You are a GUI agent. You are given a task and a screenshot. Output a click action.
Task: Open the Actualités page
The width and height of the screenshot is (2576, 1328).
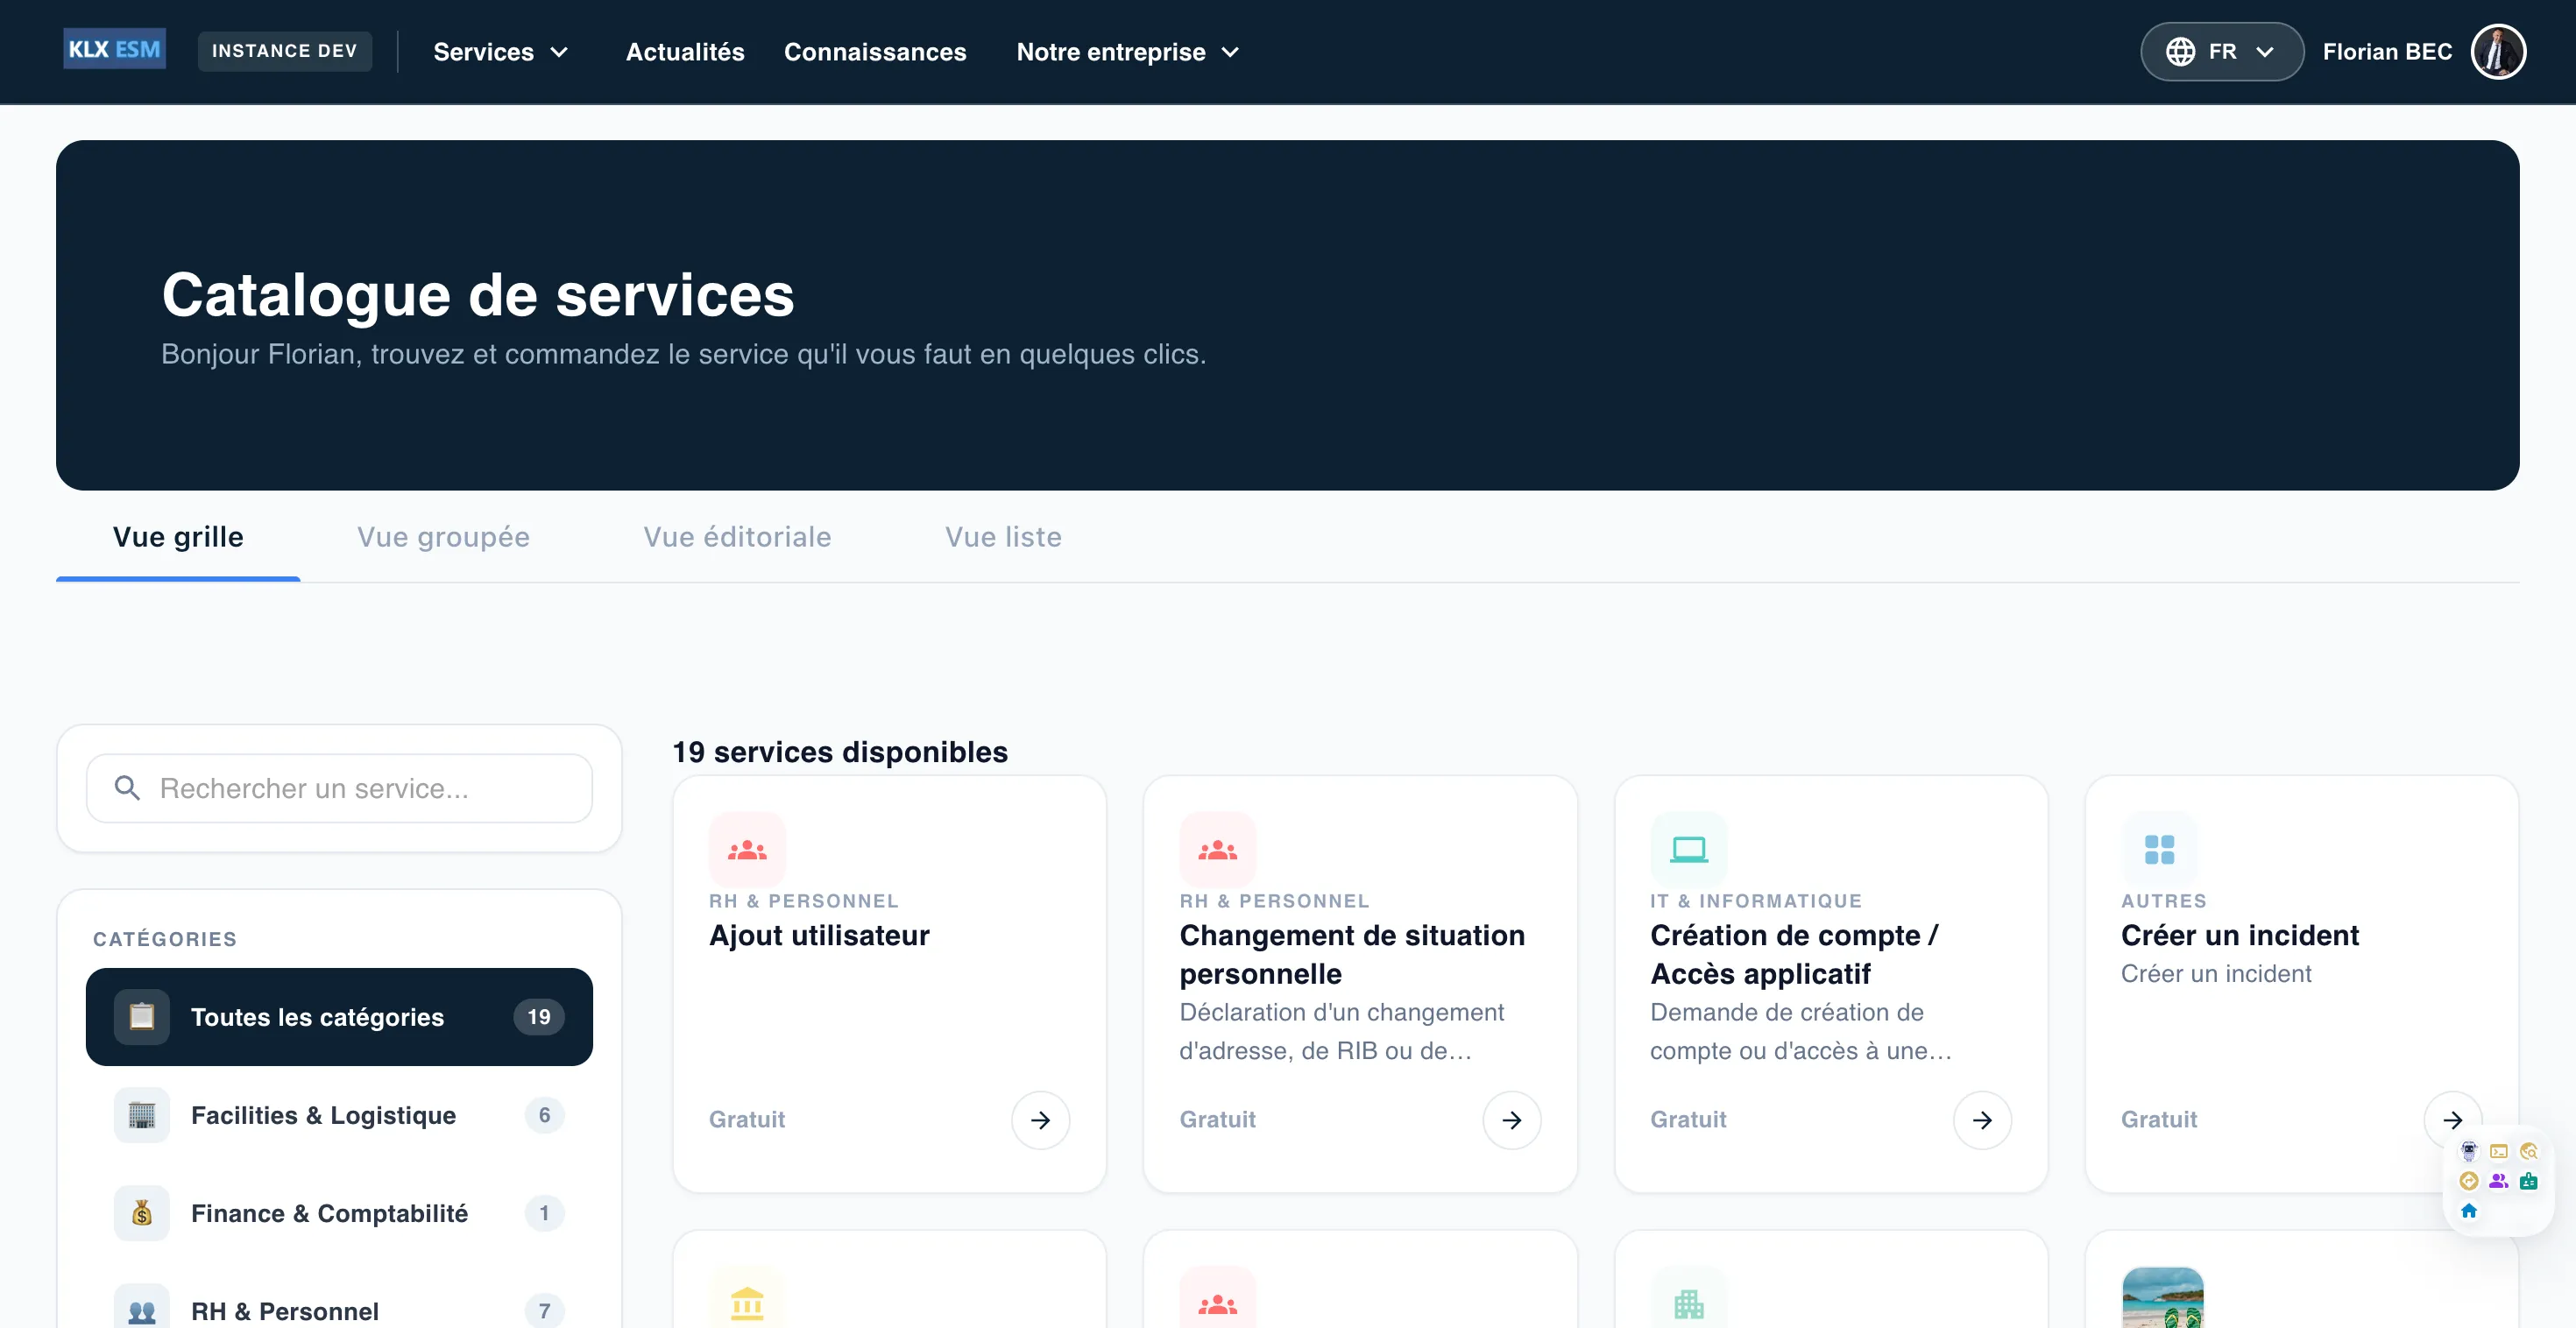click(685, 52)
